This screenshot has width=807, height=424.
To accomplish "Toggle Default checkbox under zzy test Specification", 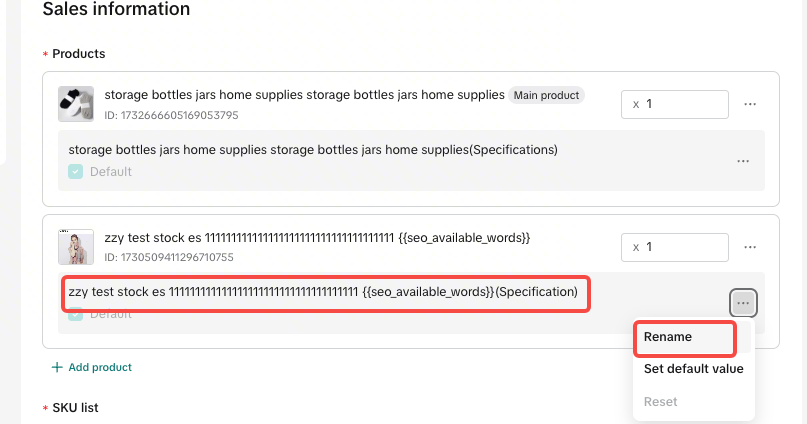I will tap(76, 314).
